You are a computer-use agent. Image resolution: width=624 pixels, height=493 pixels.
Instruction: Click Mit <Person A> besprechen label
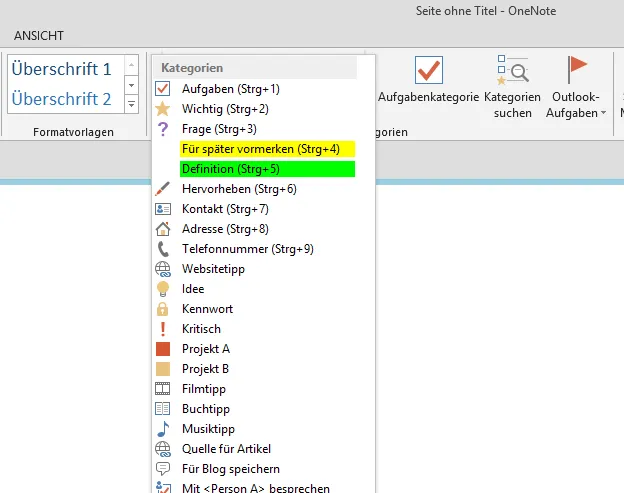pyautogui.click(x=256, y=488)
